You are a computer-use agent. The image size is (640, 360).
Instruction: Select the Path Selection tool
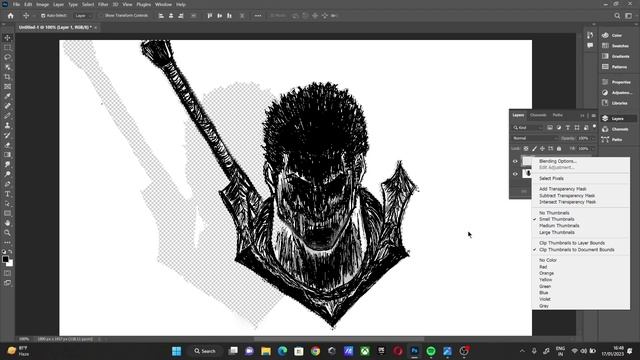[x=7, y=204]
